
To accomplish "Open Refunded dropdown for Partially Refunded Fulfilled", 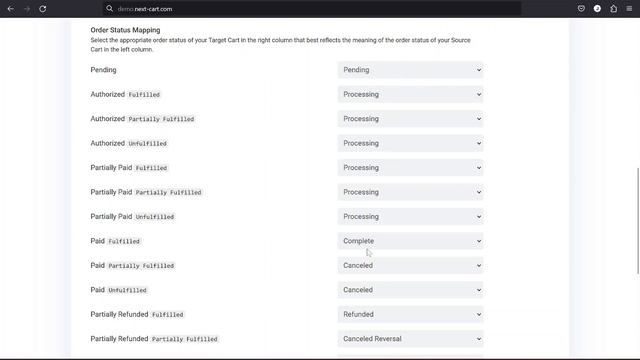I will coord(410,315).
